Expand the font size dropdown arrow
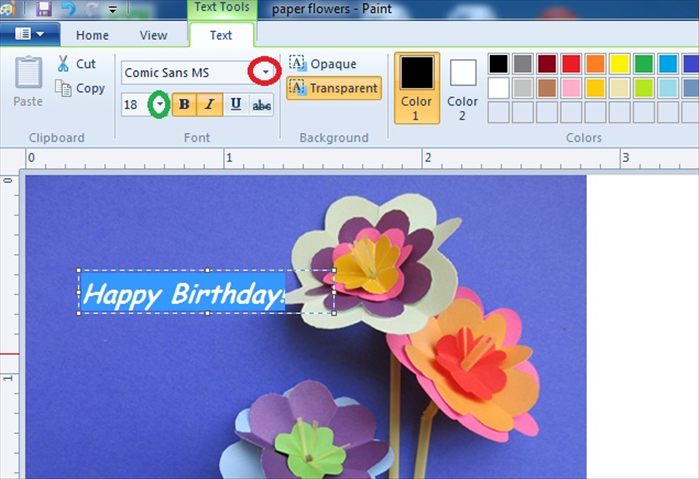This screenshot has width=699, height=479. coord(160,105)
